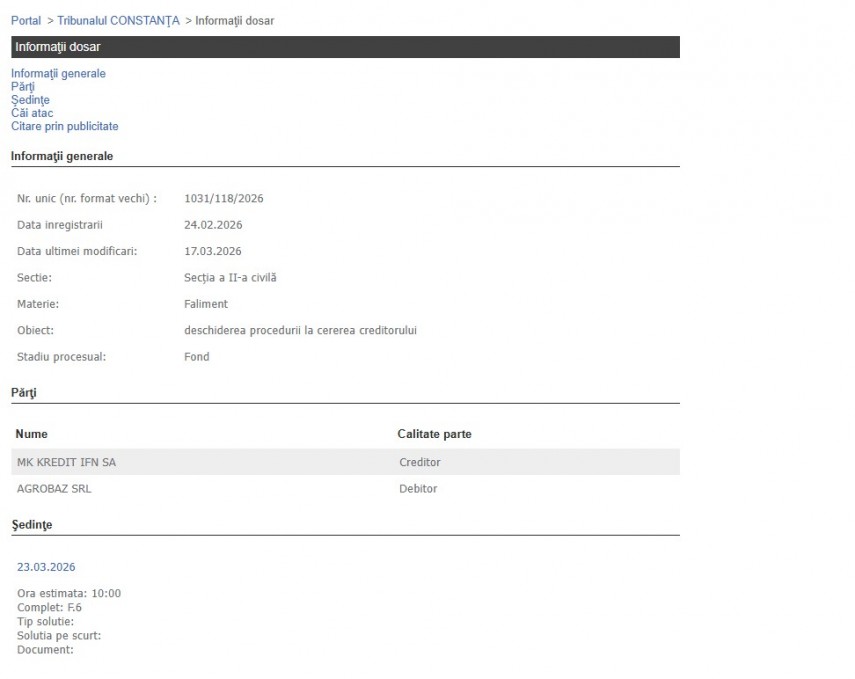Go to Ședințe using the navigation link

click(x=30, y=100)
